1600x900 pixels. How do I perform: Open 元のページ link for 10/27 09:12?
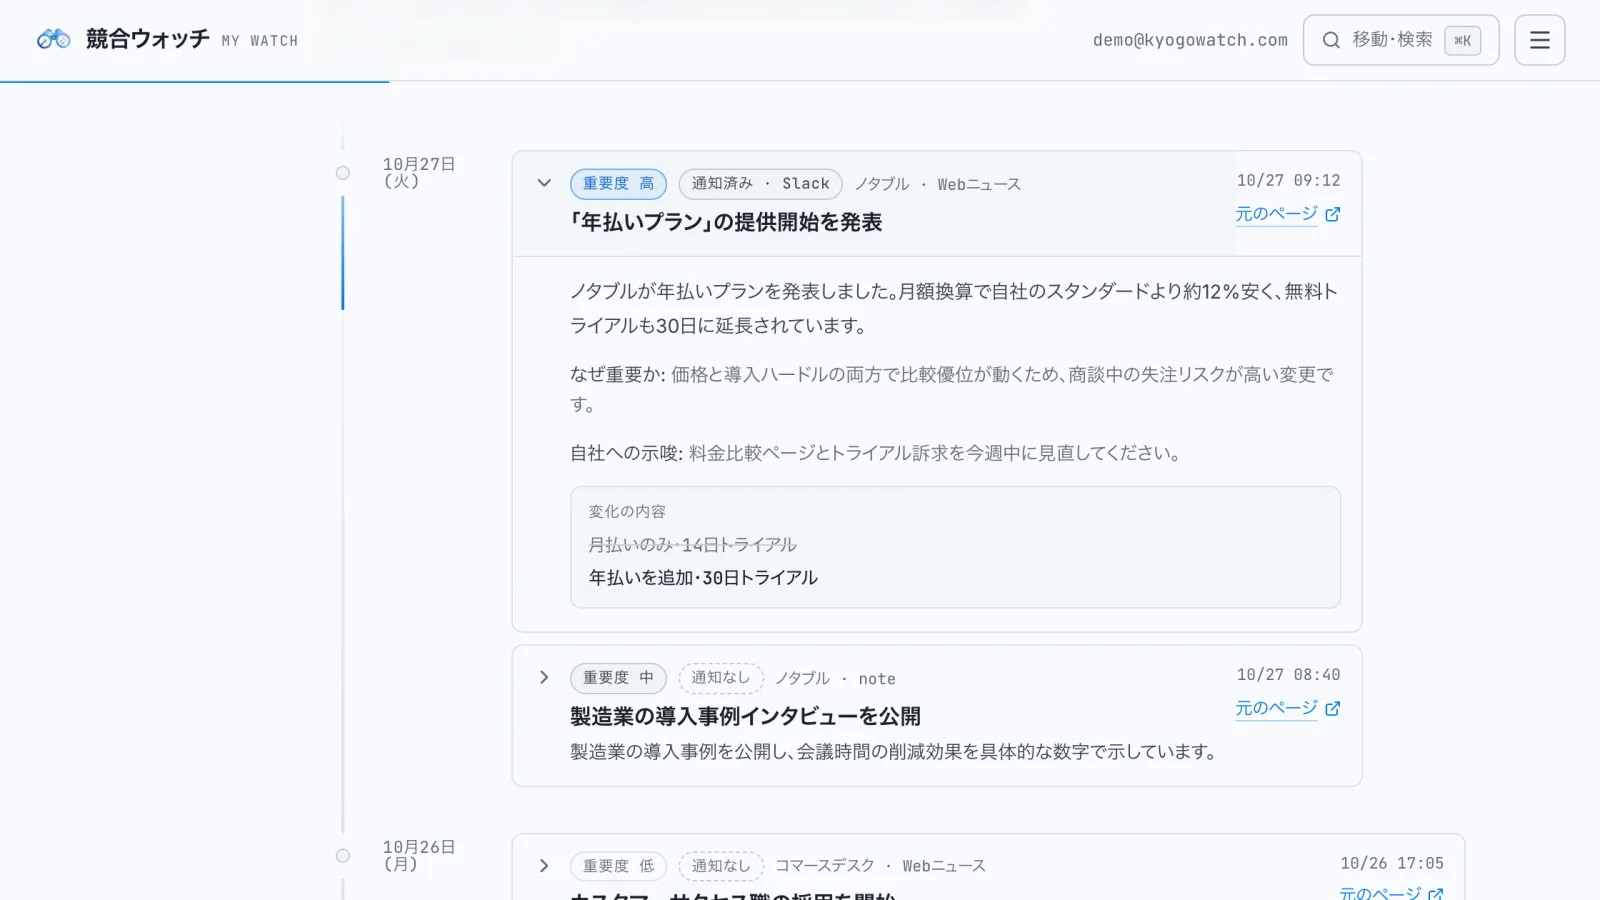point(1288,214)
